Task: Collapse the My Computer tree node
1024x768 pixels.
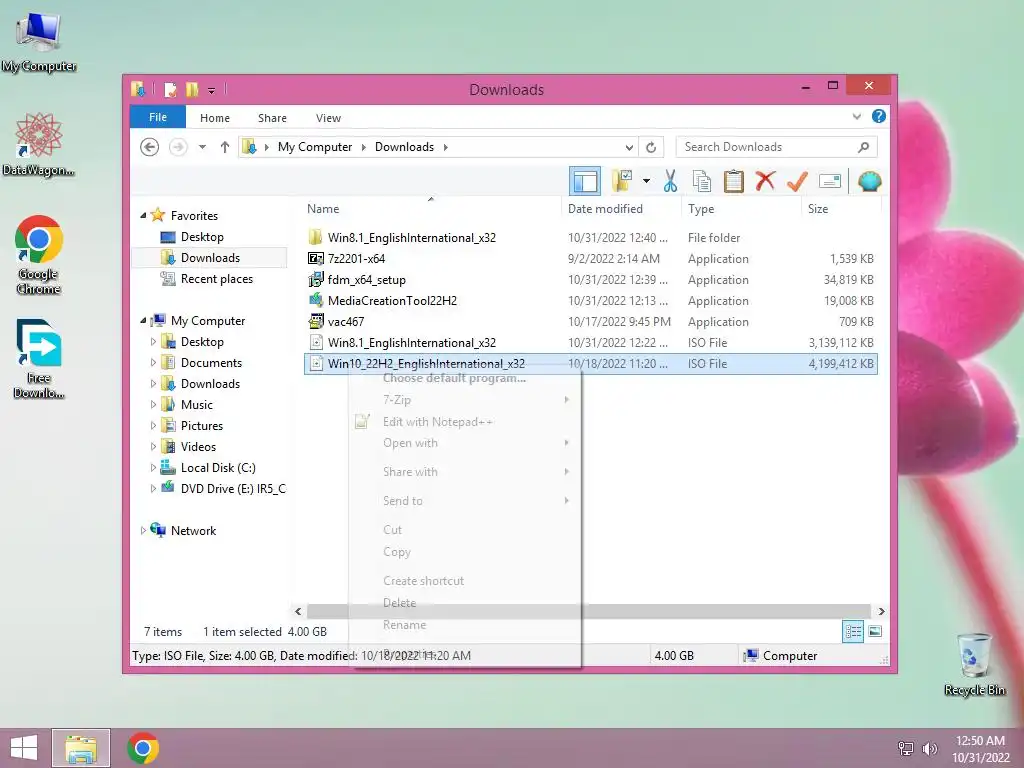Action: coord(143,320)
